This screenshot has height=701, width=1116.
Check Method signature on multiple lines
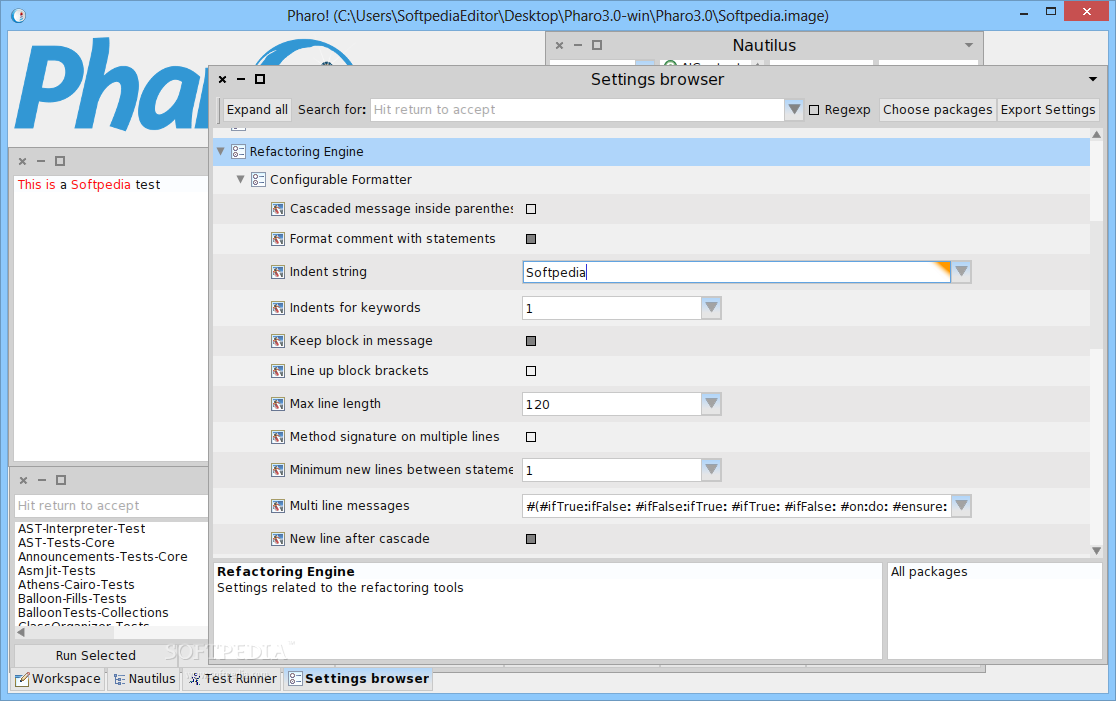click(531, 437)
